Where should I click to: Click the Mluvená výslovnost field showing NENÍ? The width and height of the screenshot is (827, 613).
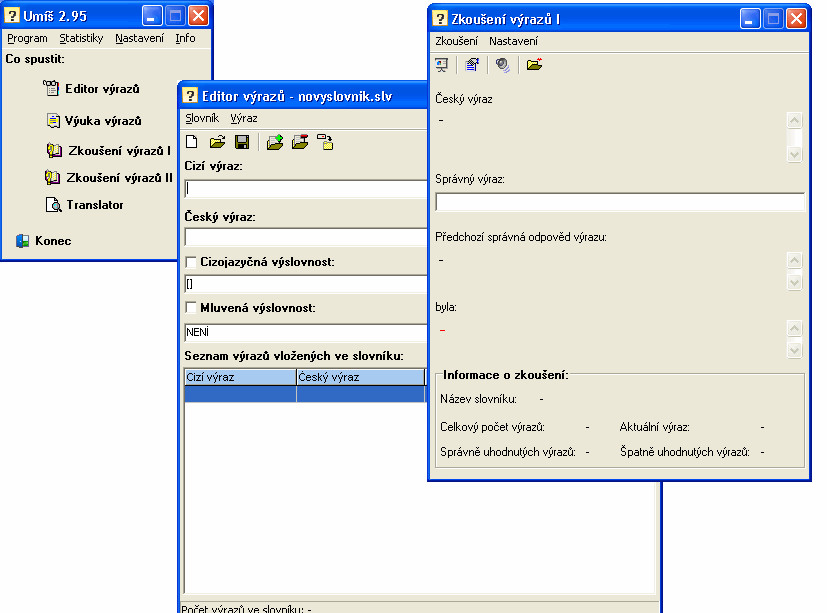[x=305, y=332]
